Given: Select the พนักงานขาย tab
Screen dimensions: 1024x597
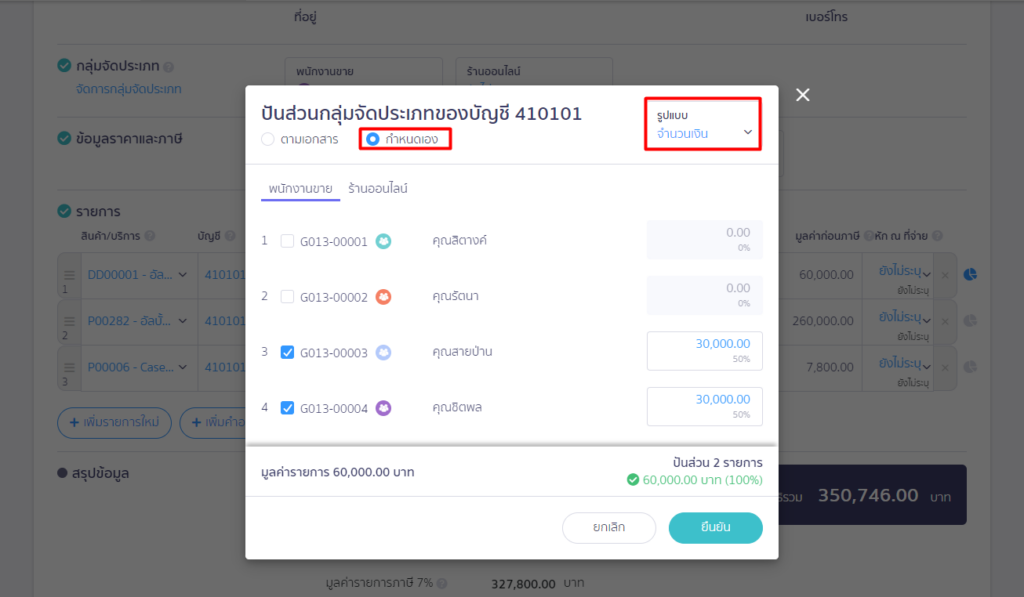Looking at the screenshot, I should point(301,188).
